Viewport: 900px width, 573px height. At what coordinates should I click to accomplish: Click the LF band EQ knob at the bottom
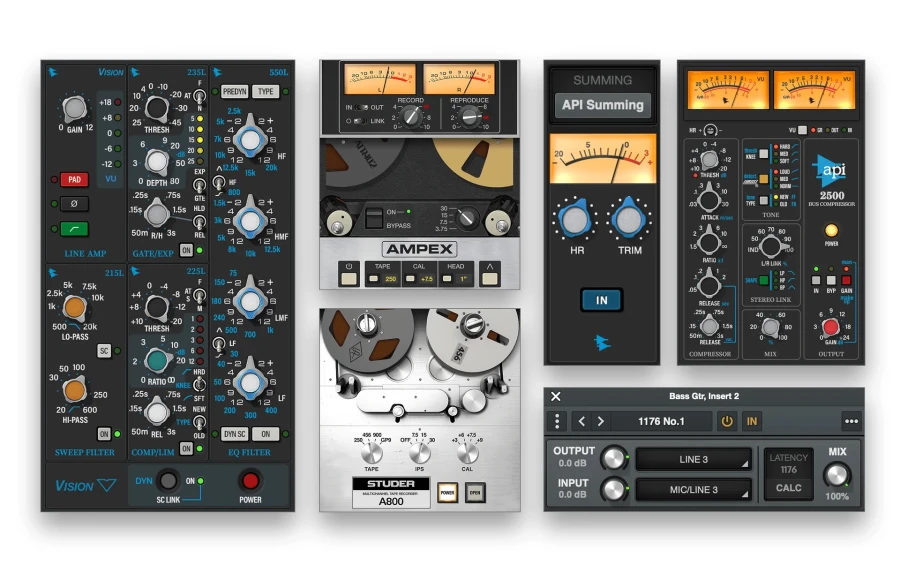[x=250, y=382]
